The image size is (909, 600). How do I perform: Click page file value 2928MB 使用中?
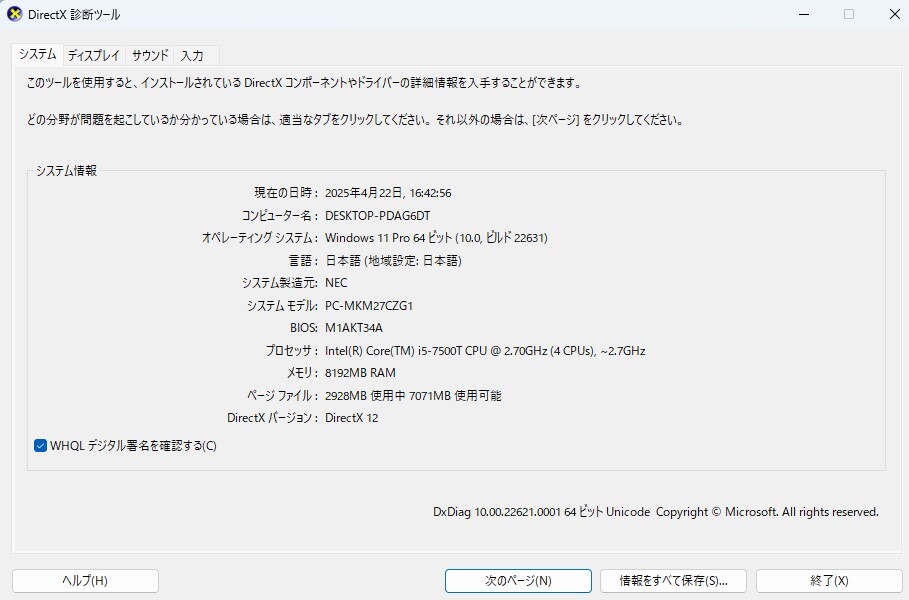413,395
